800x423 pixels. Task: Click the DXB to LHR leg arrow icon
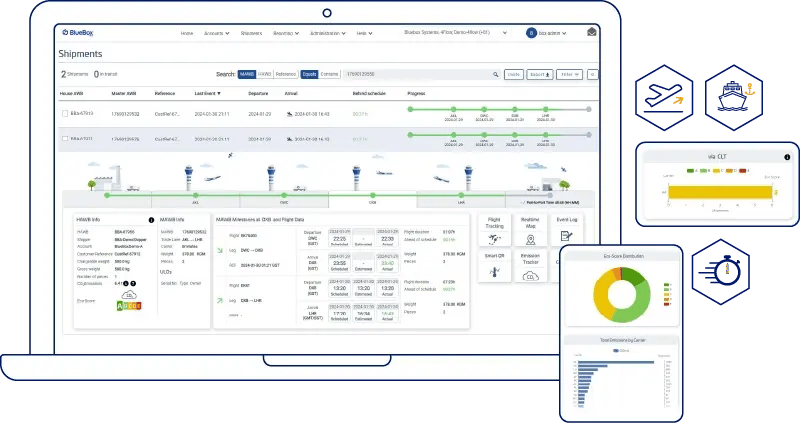click(220, 301)
